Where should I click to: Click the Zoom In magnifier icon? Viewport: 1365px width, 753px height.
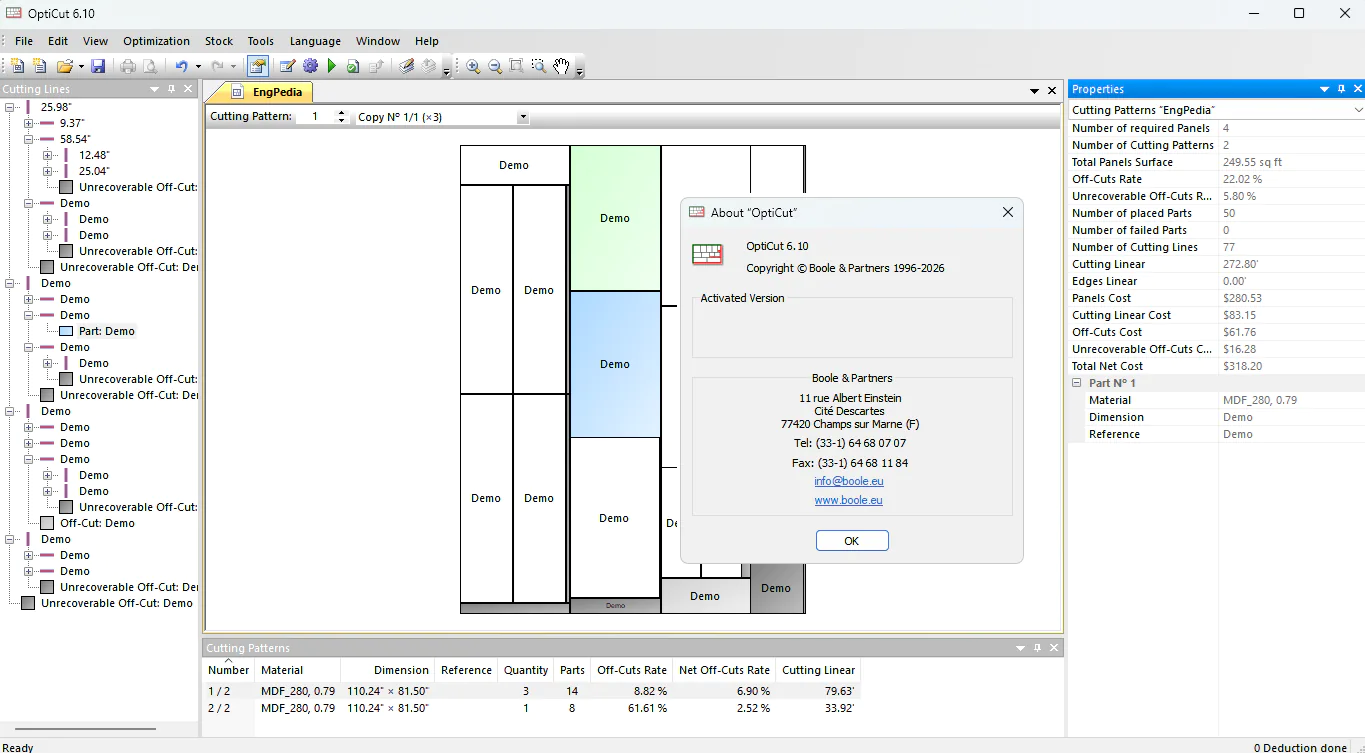473,66
